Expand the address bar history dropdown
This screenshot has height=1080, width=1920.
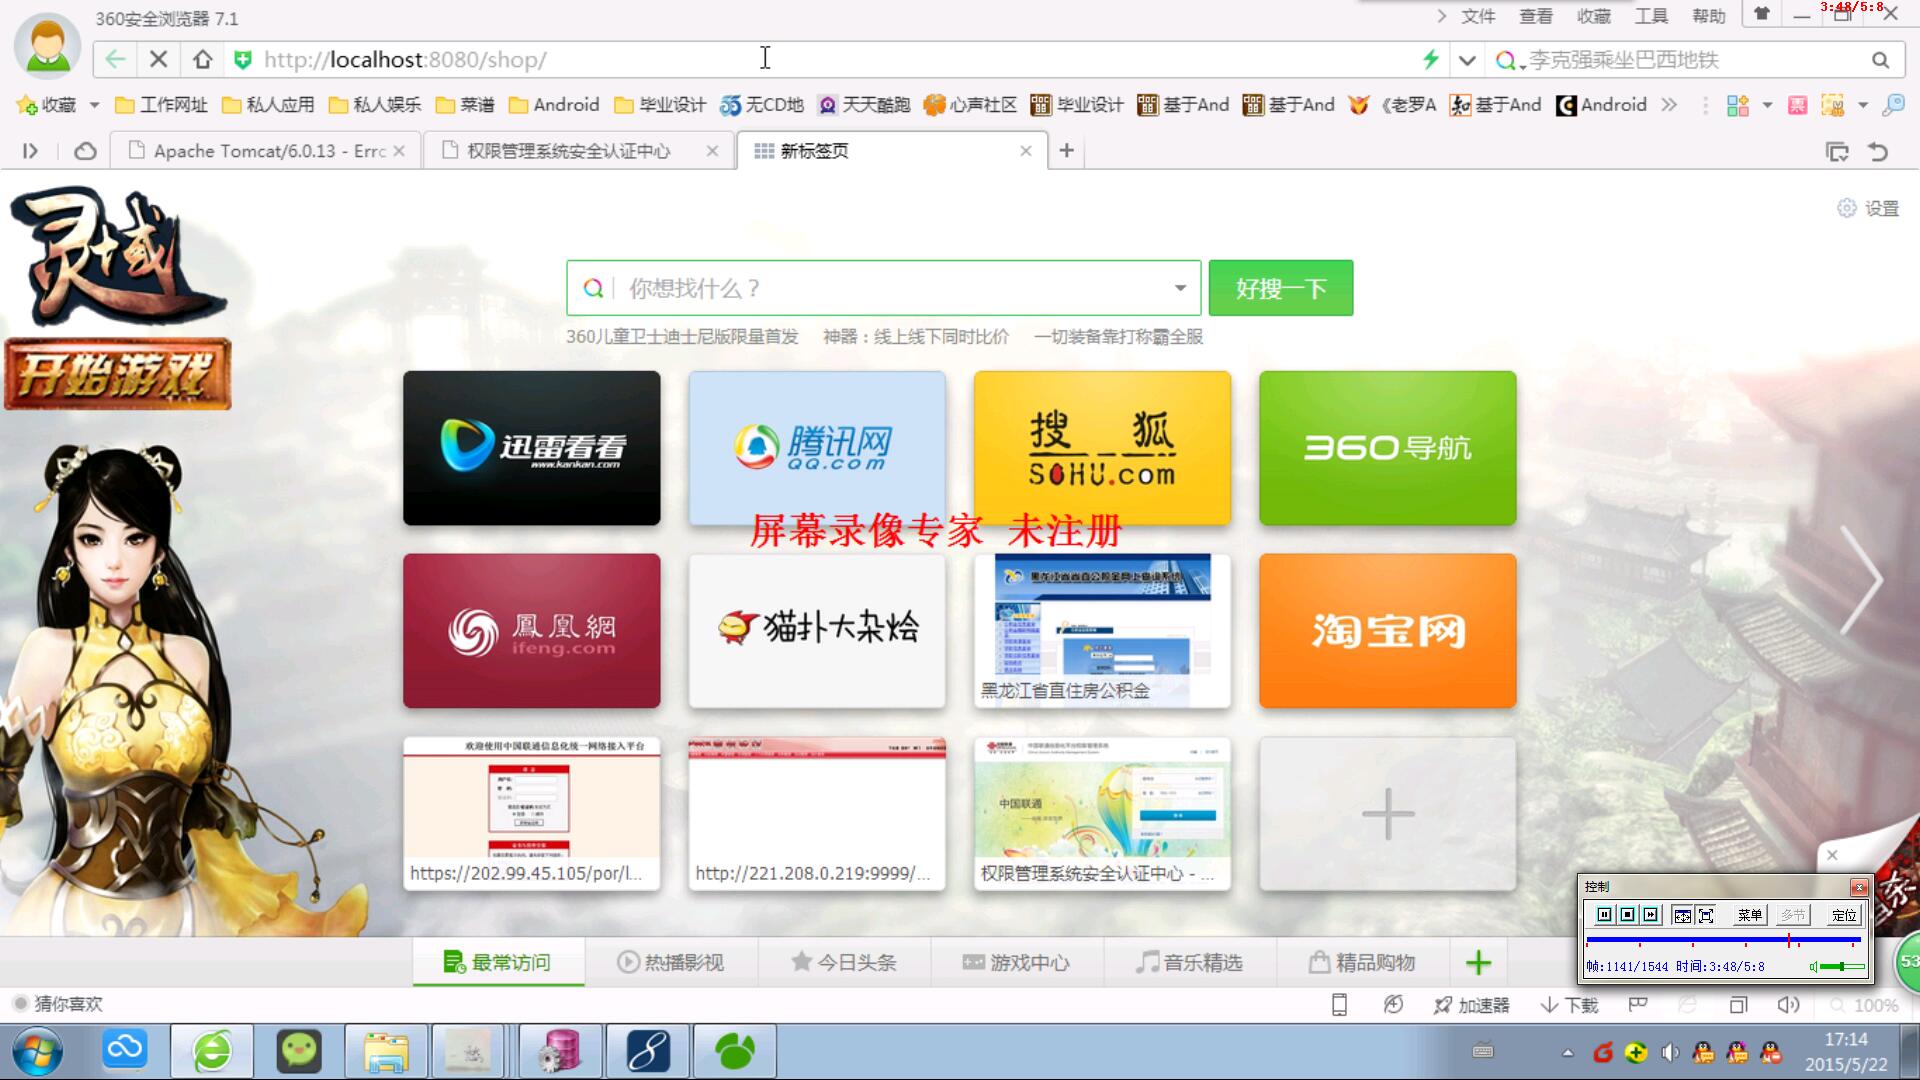click(1467, 60)
